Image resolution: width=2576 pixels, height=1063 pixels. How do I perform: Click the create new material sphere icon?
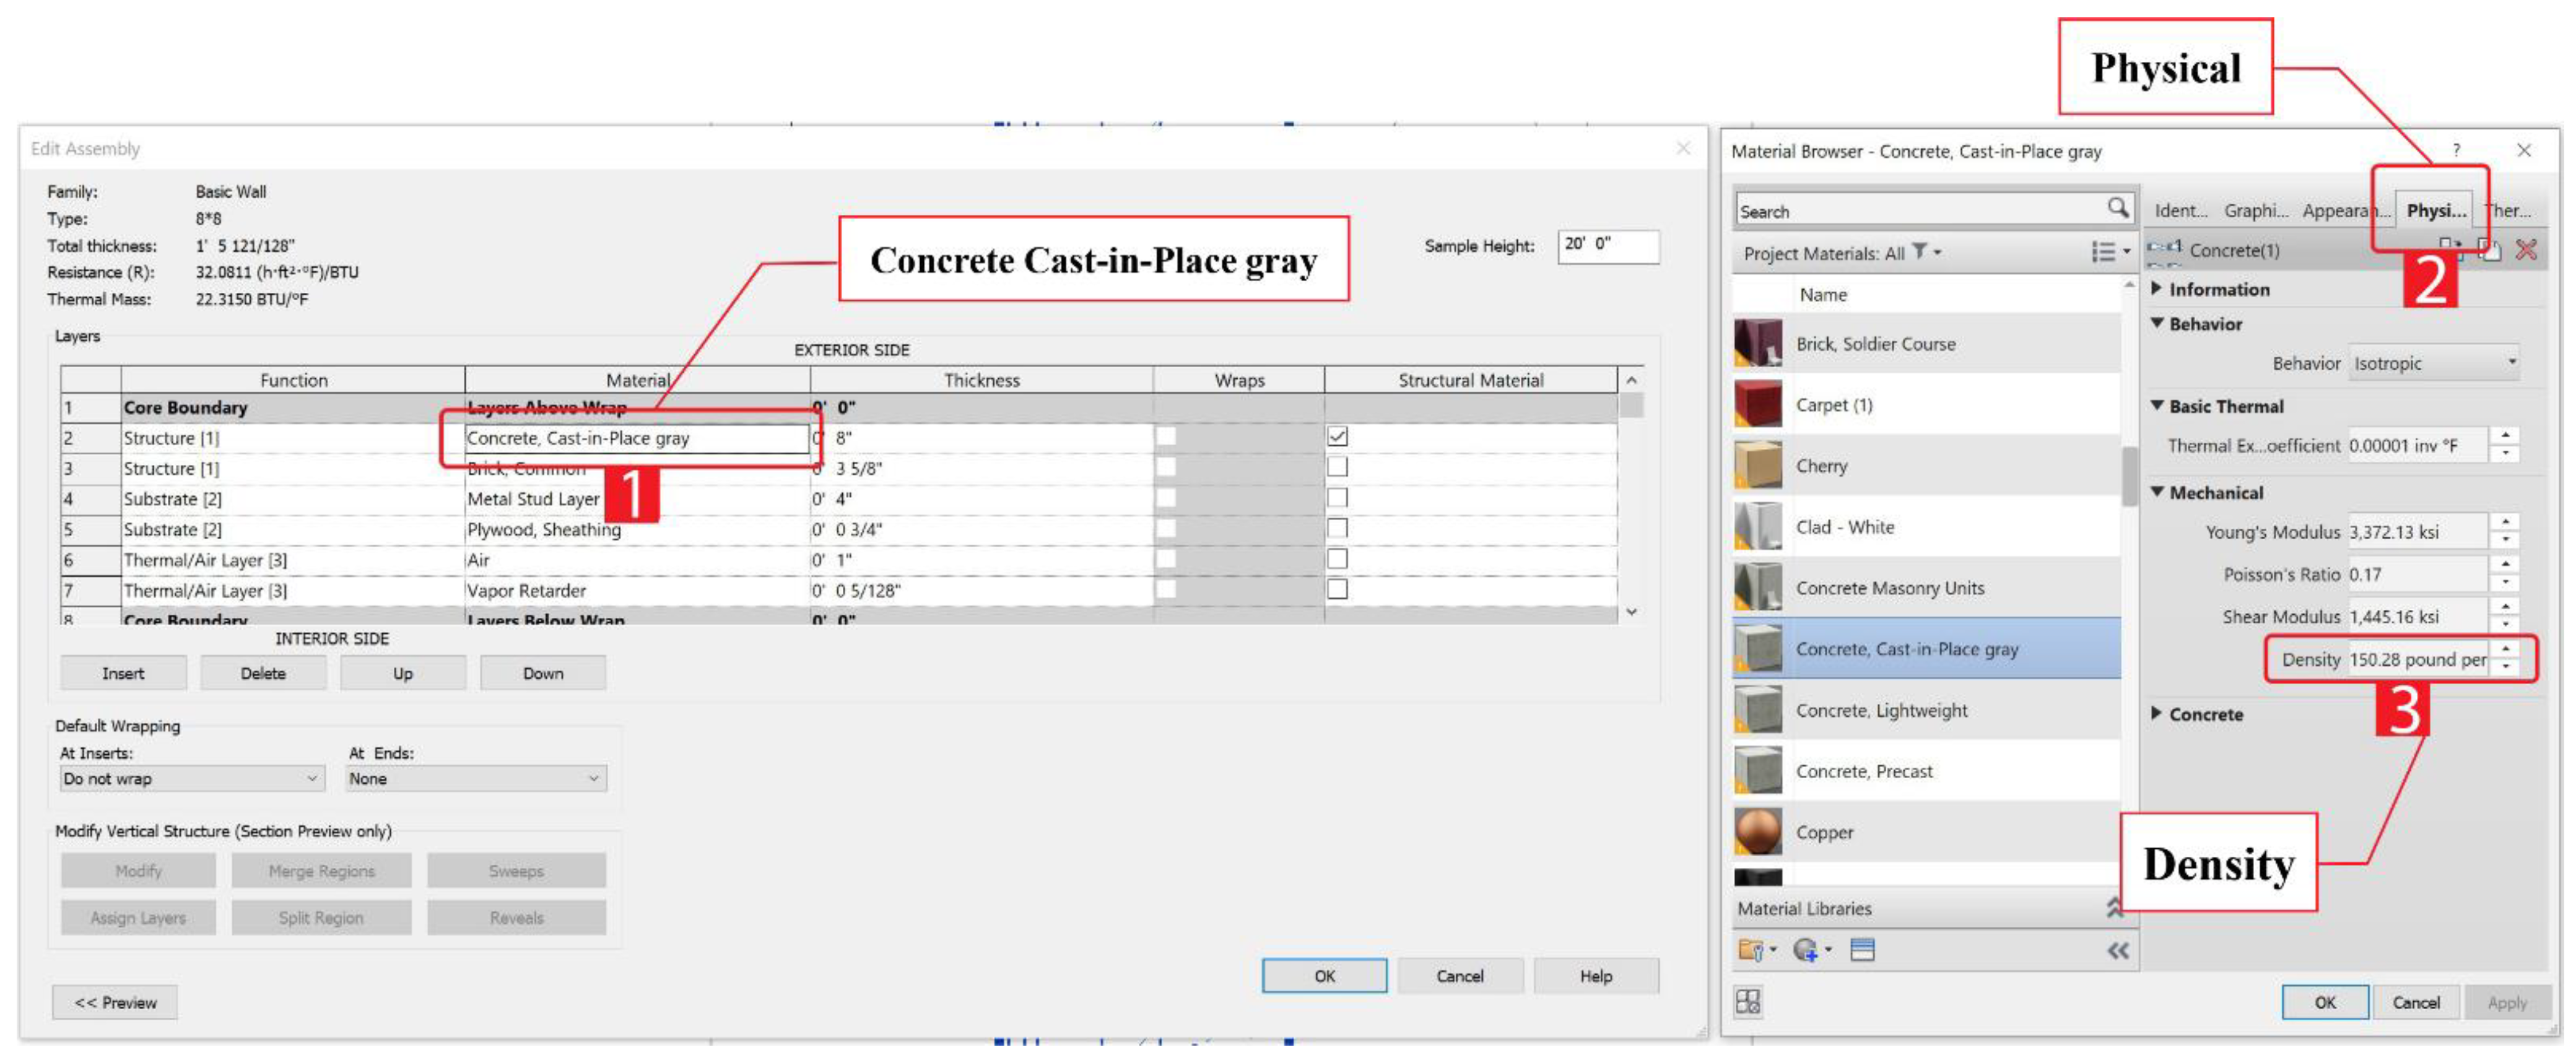pyautogui.click(x=1806, y=950)
